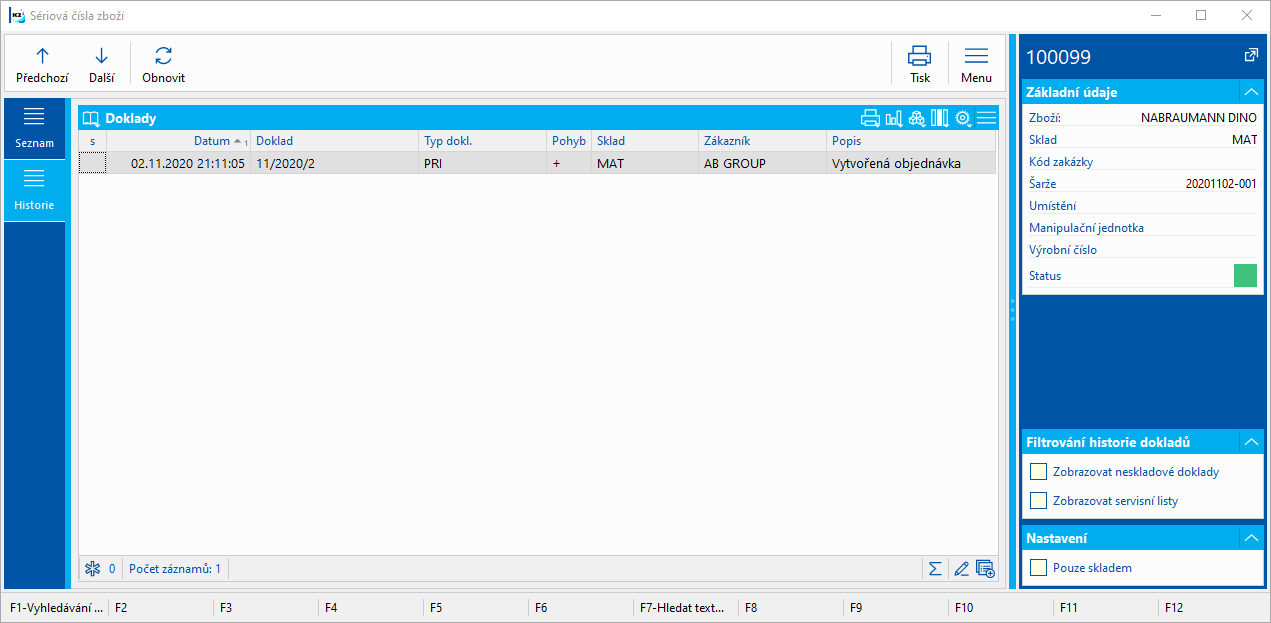The width and height of the screenshot is (1271, 623).
Task: Click MAT warehouse cell in table row
Action: [x=645, y=163]
